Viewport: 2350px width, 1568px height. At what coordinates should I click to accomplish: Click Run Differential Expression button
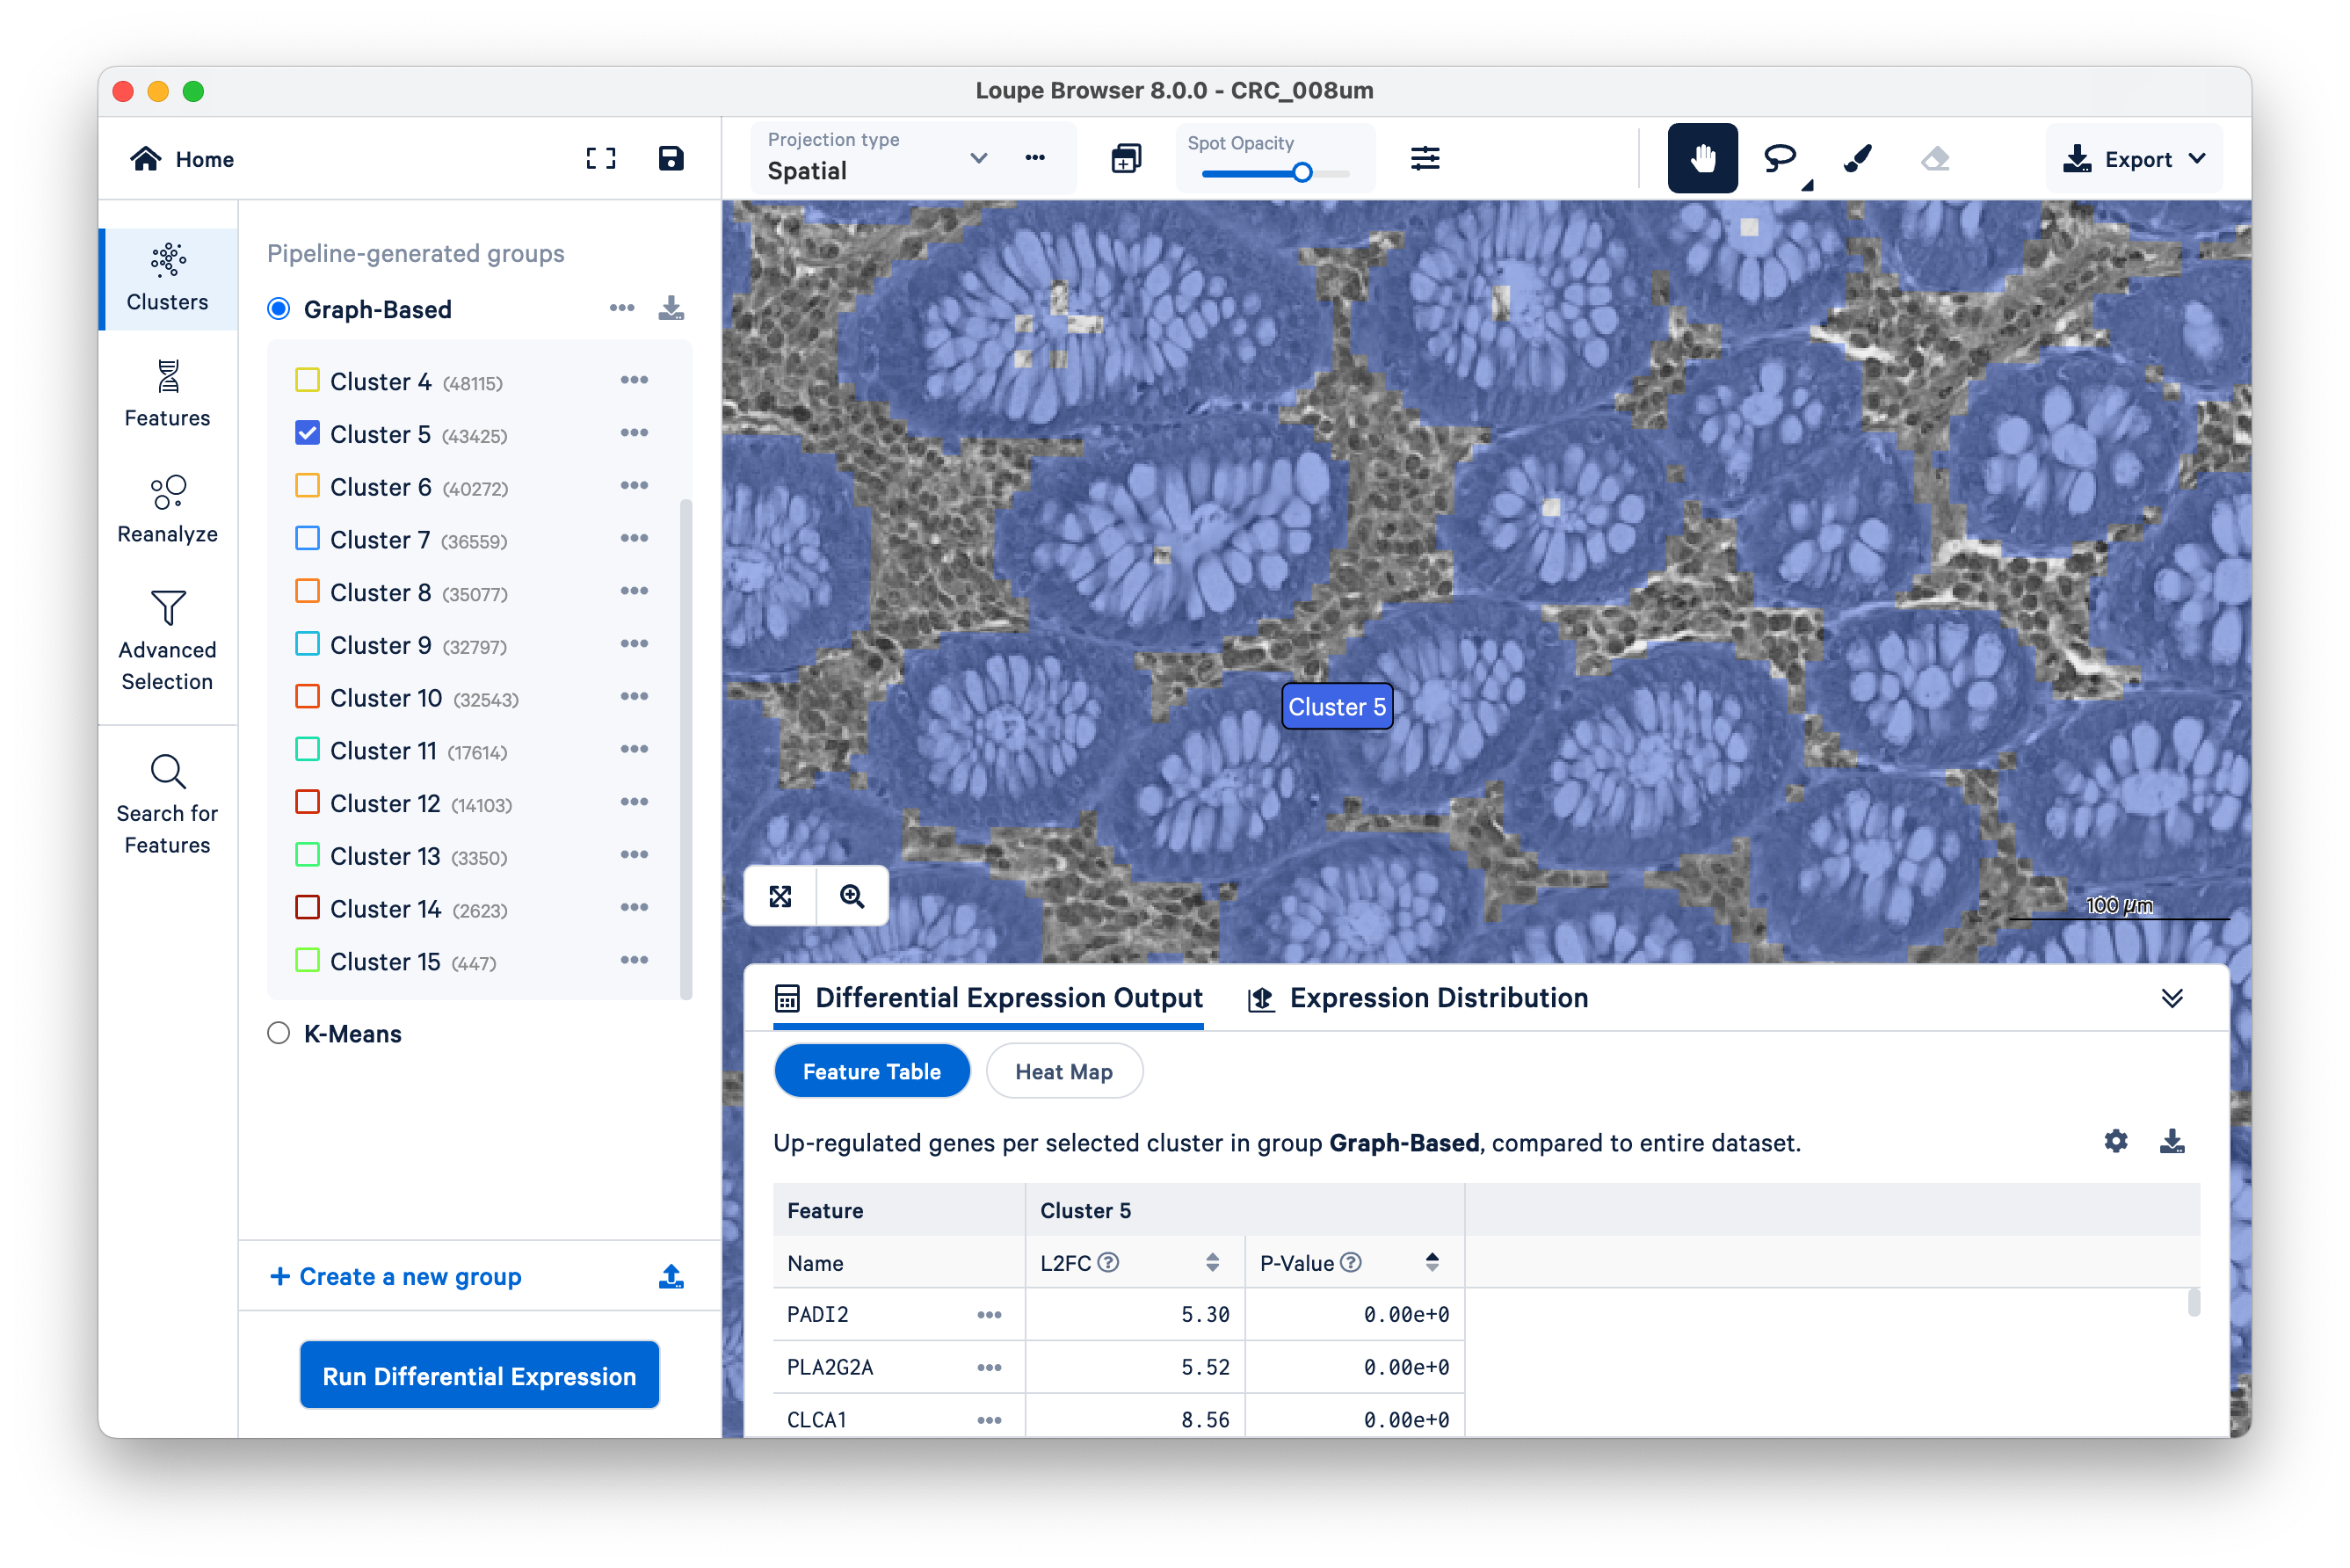tap(479, 1376)
